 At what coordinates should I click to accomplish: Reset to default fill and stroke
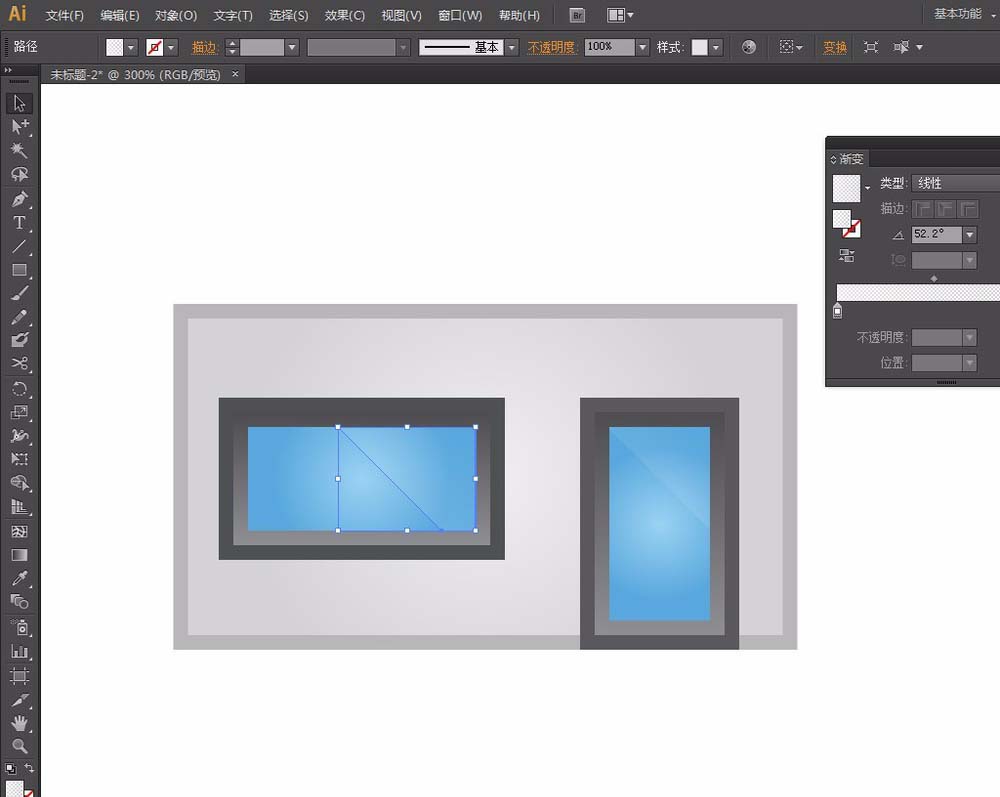(x=10, y=768)
